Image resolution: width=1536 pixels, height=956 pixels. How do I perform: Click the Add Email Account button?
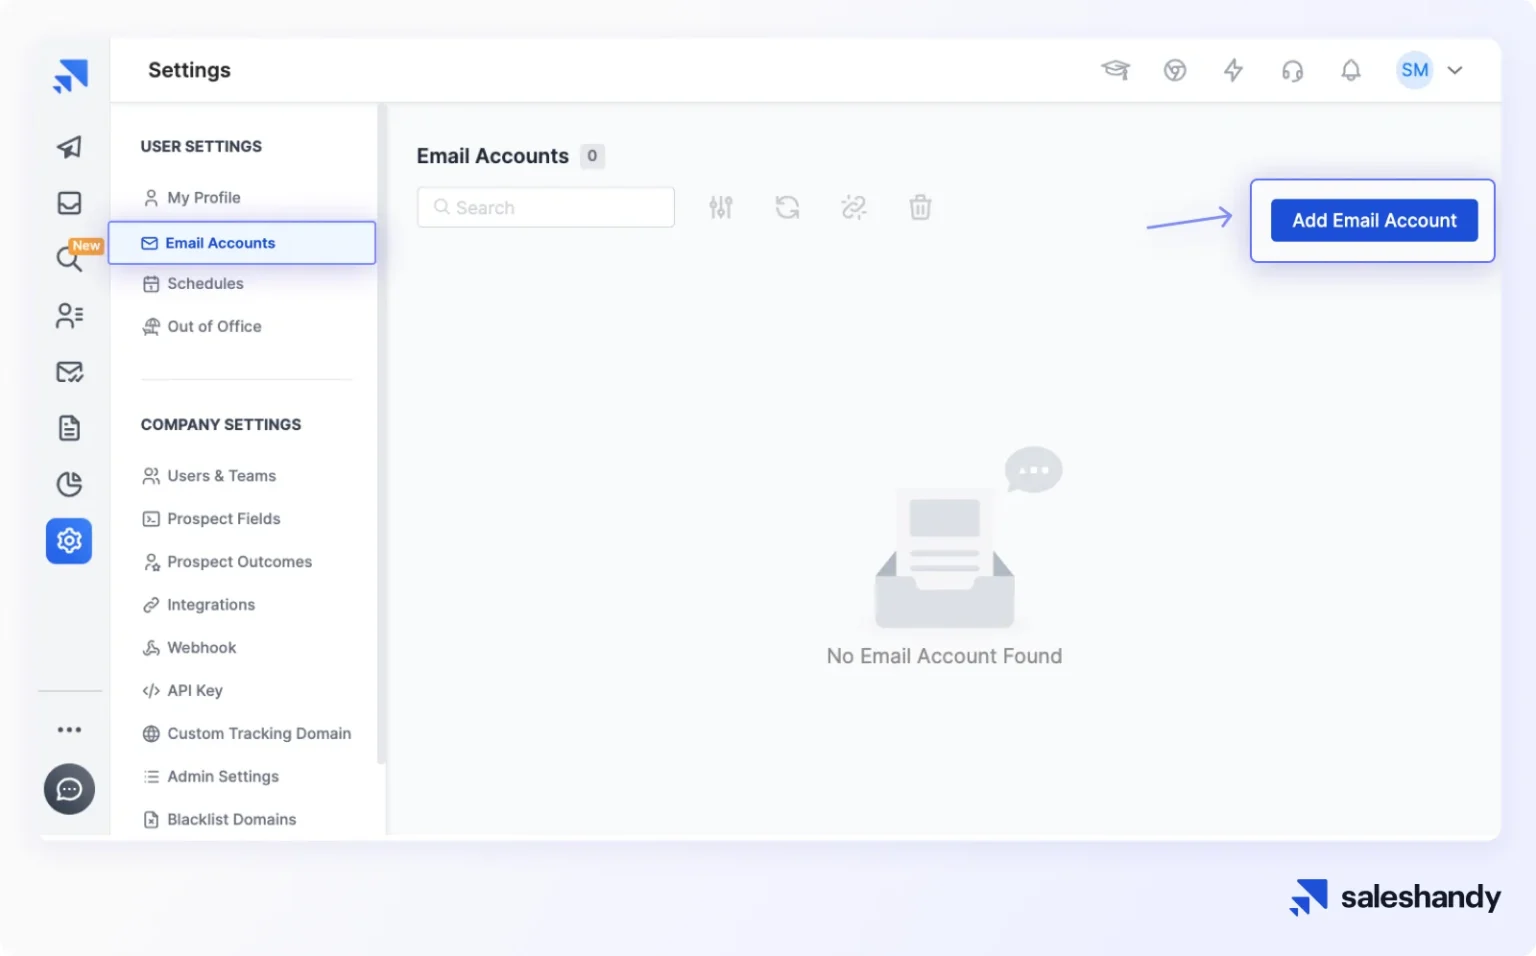coord(1373,220)
